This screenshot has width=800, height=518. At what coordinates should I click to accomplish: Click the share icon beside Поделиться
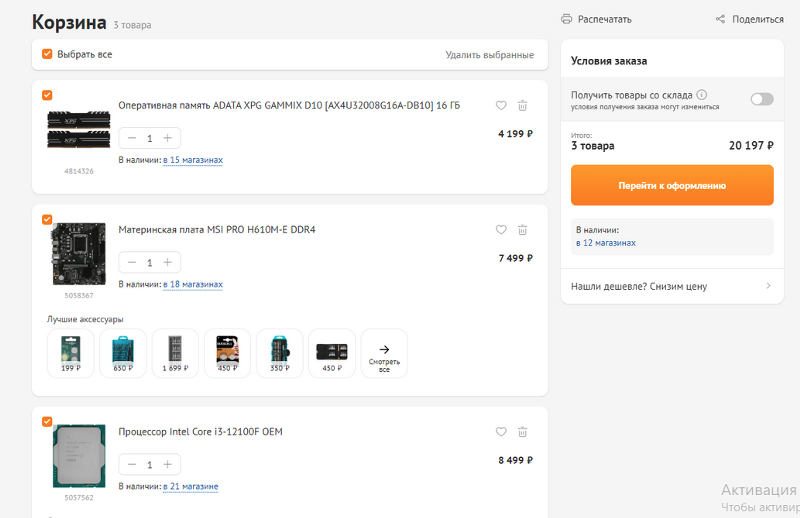pos(720,19)
